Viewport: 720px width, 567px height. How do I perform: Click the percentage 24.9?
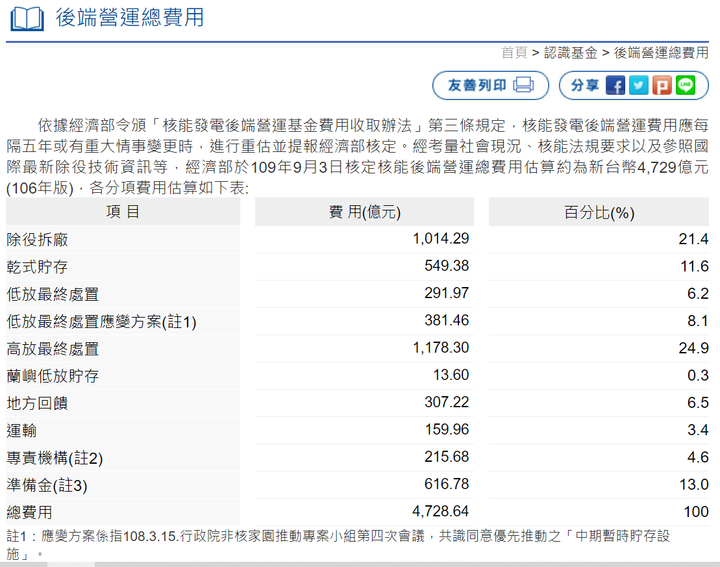click(693, 348)
